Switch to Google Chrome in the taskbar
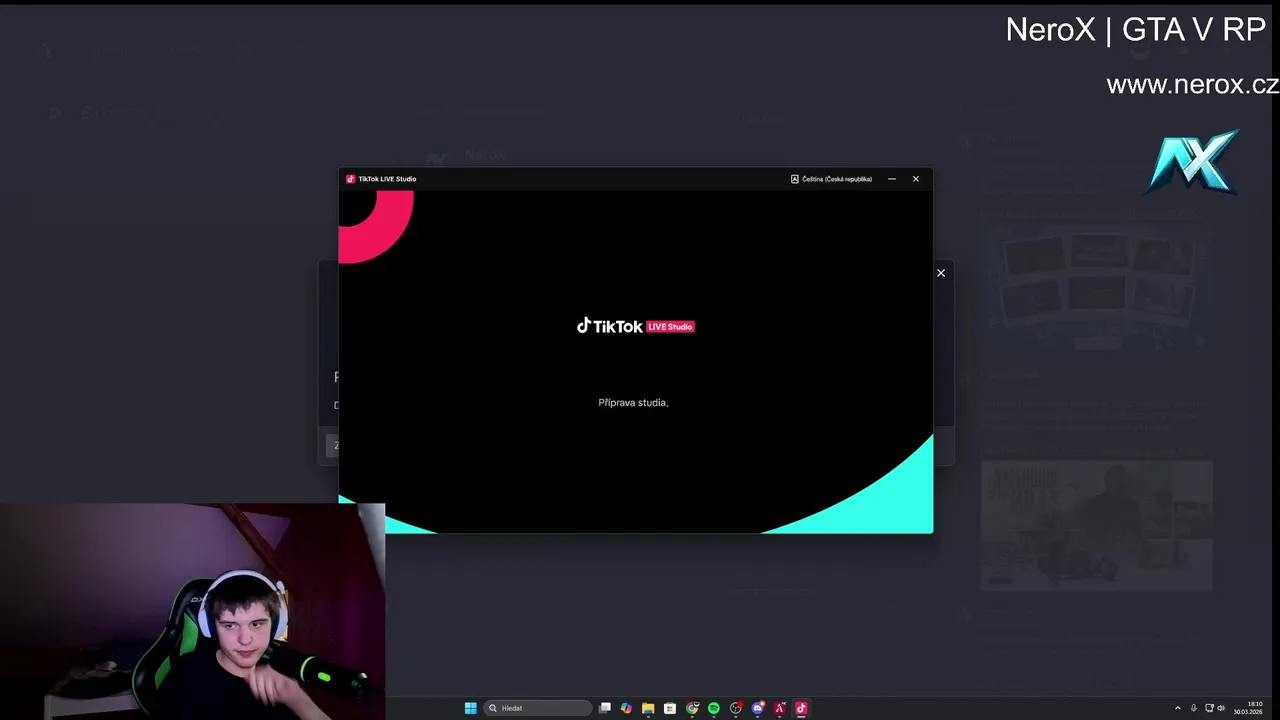This screenshot has width=1280, height=720. 692,708
